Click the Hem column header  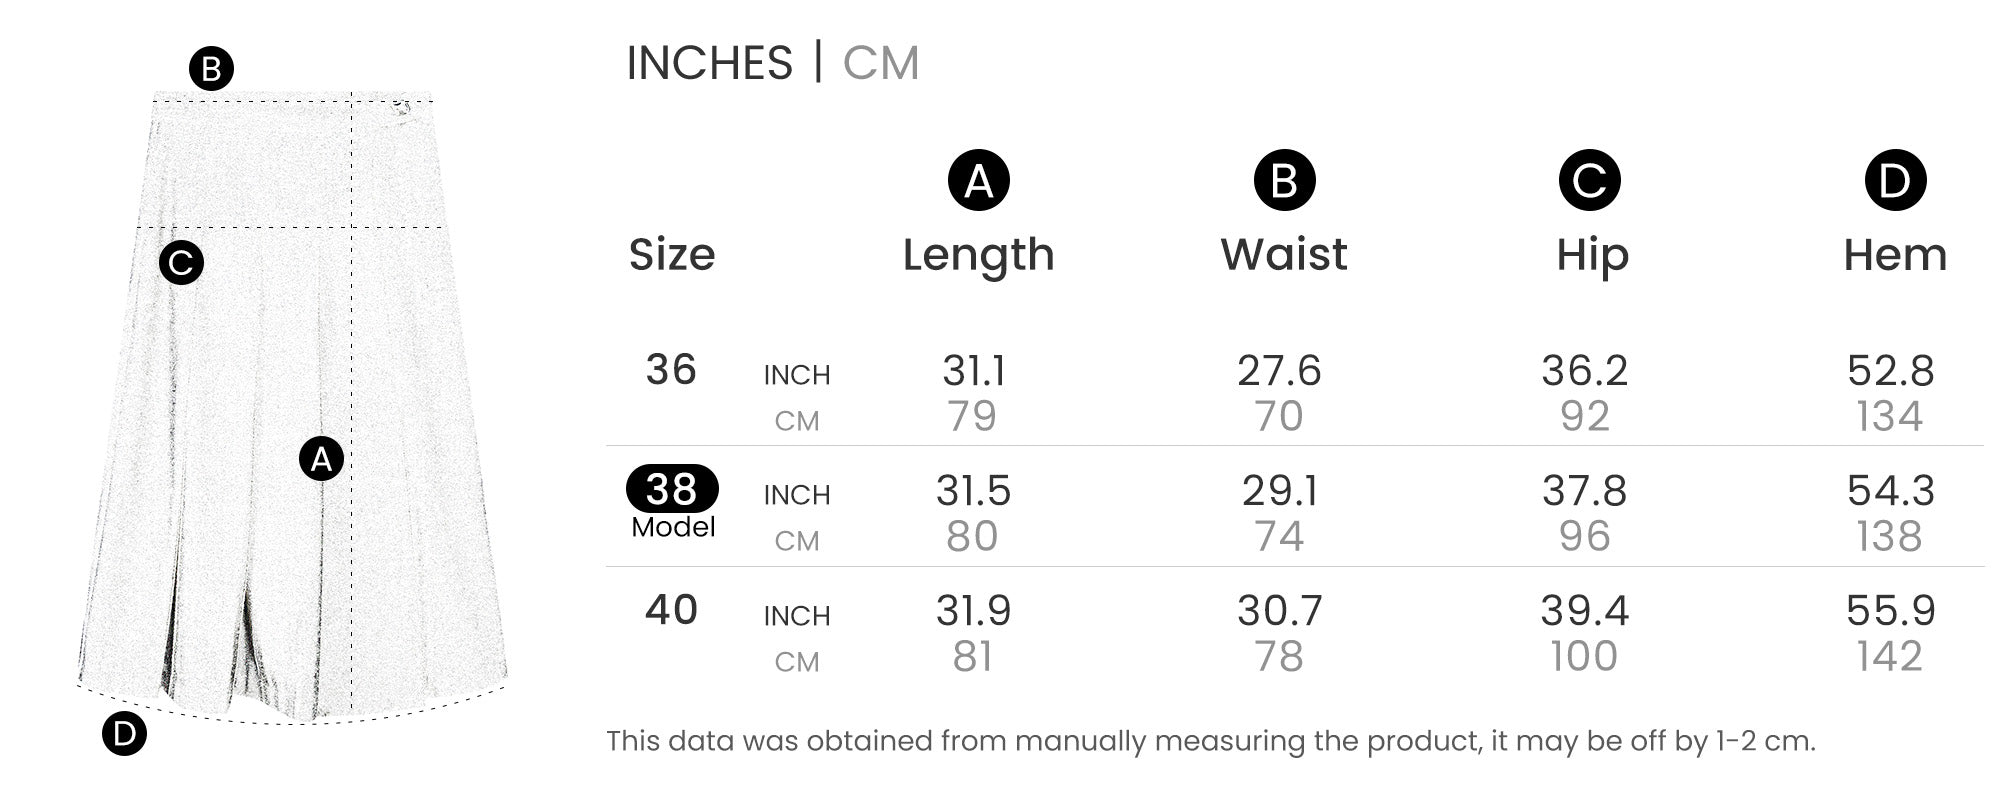[1895, 255]
